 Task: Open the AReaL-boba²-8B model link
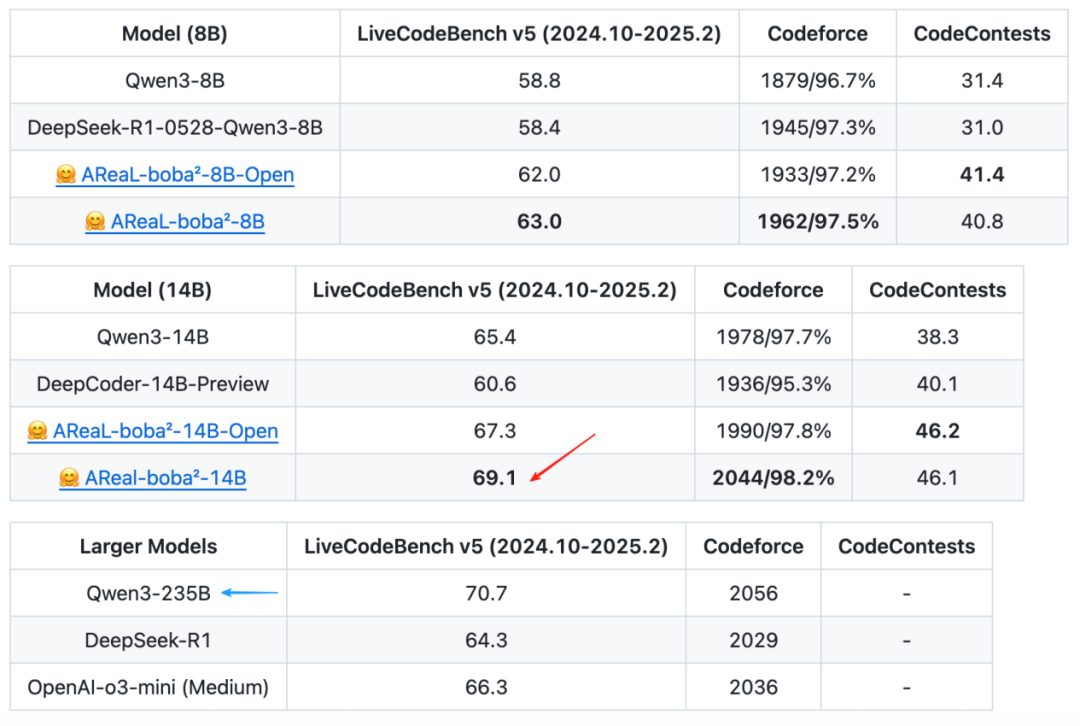point(187,222)
